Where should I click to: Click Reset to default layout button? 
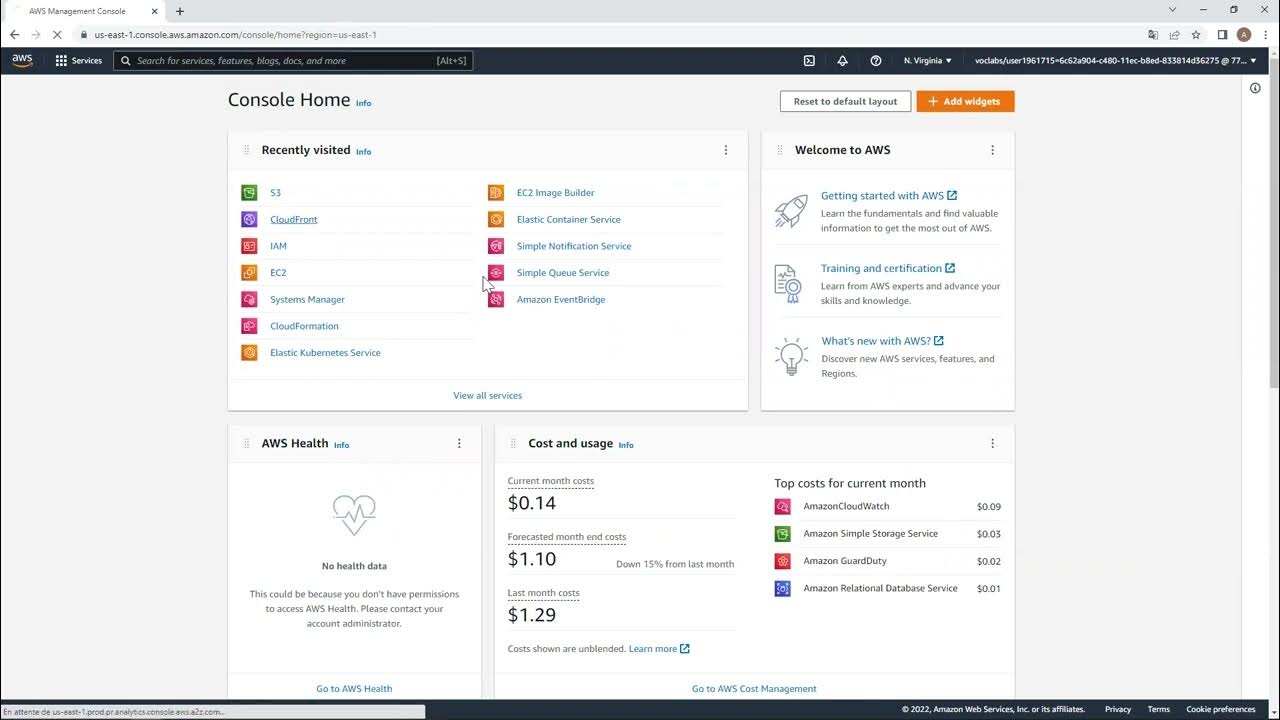tap(845, 101)
